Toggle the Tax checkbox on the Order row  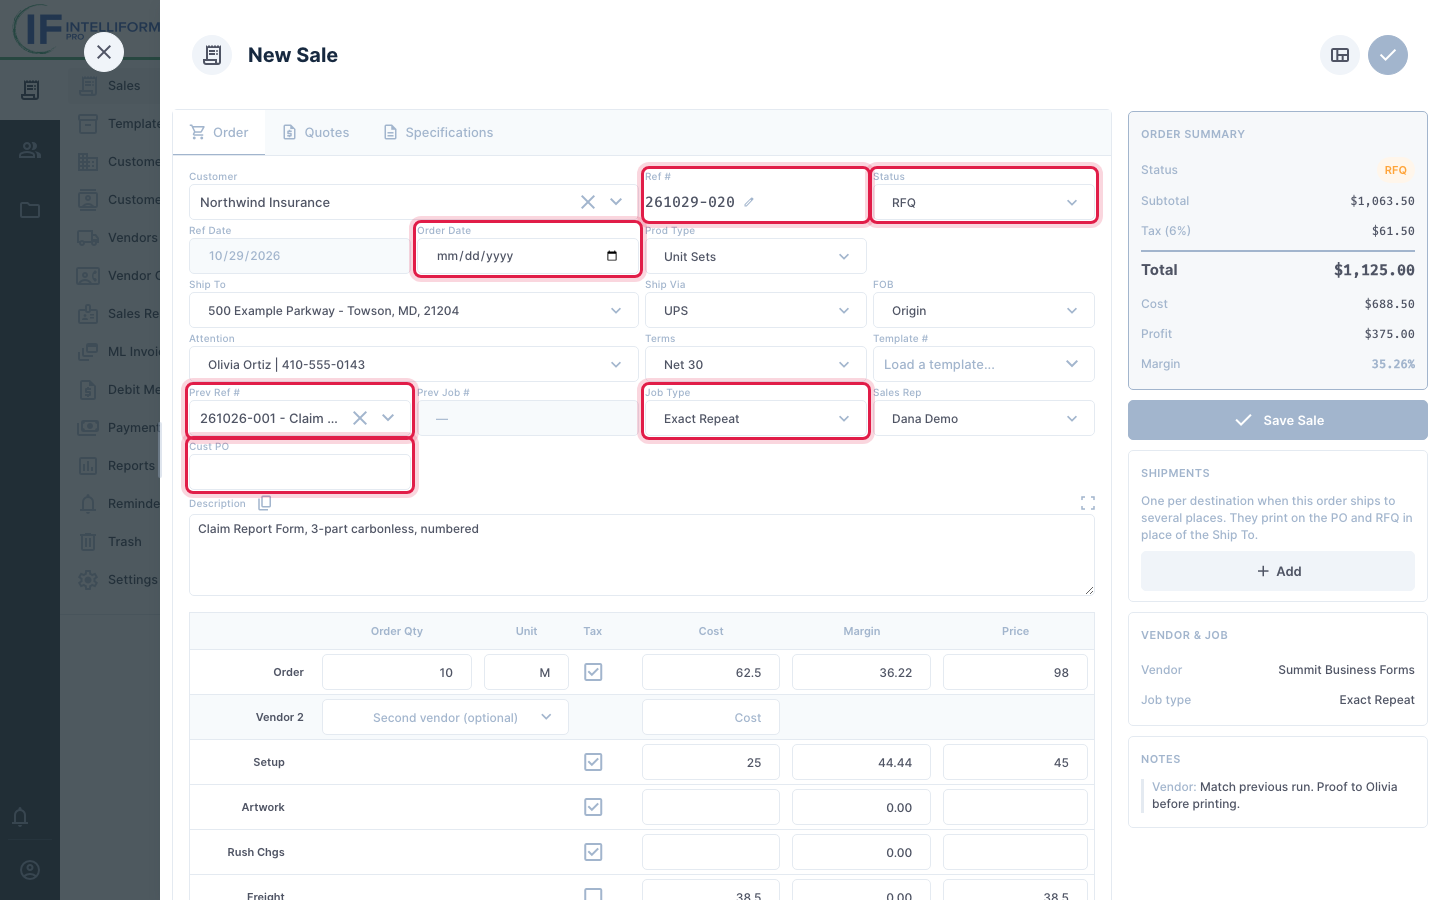(593, 672)
